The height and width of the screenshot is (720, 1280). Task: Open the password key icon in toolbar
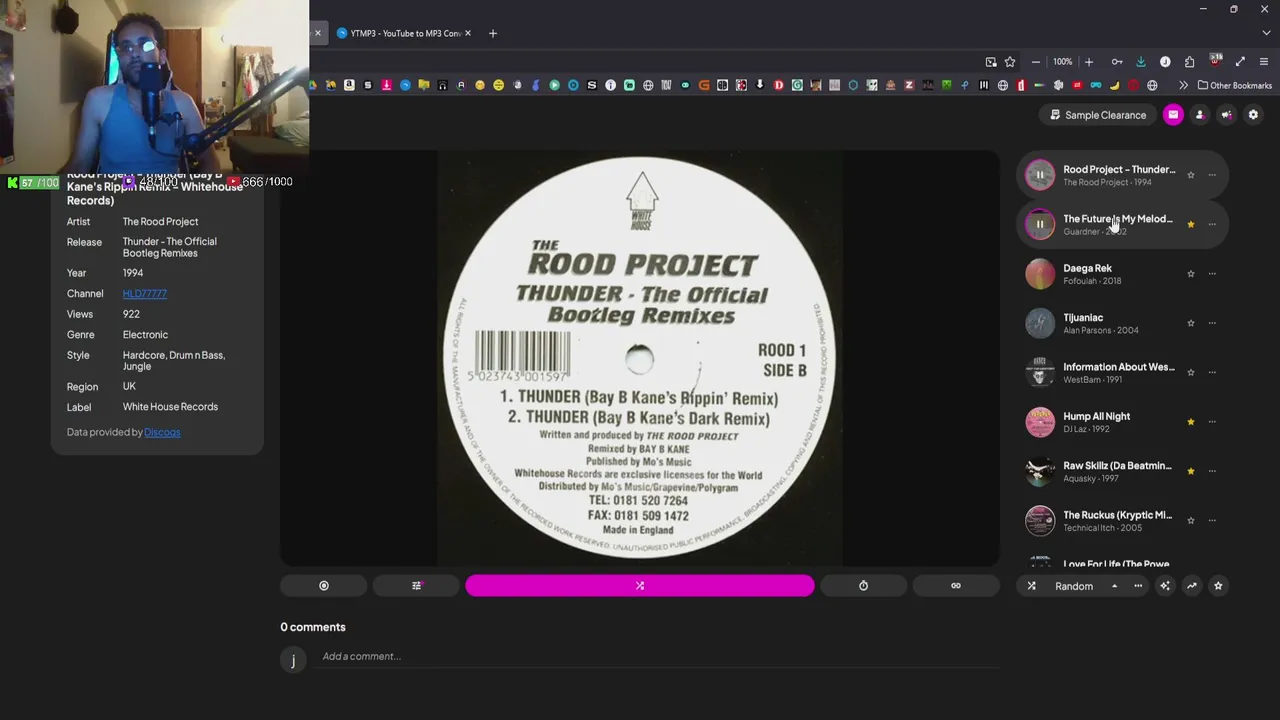coord(1117,62)
